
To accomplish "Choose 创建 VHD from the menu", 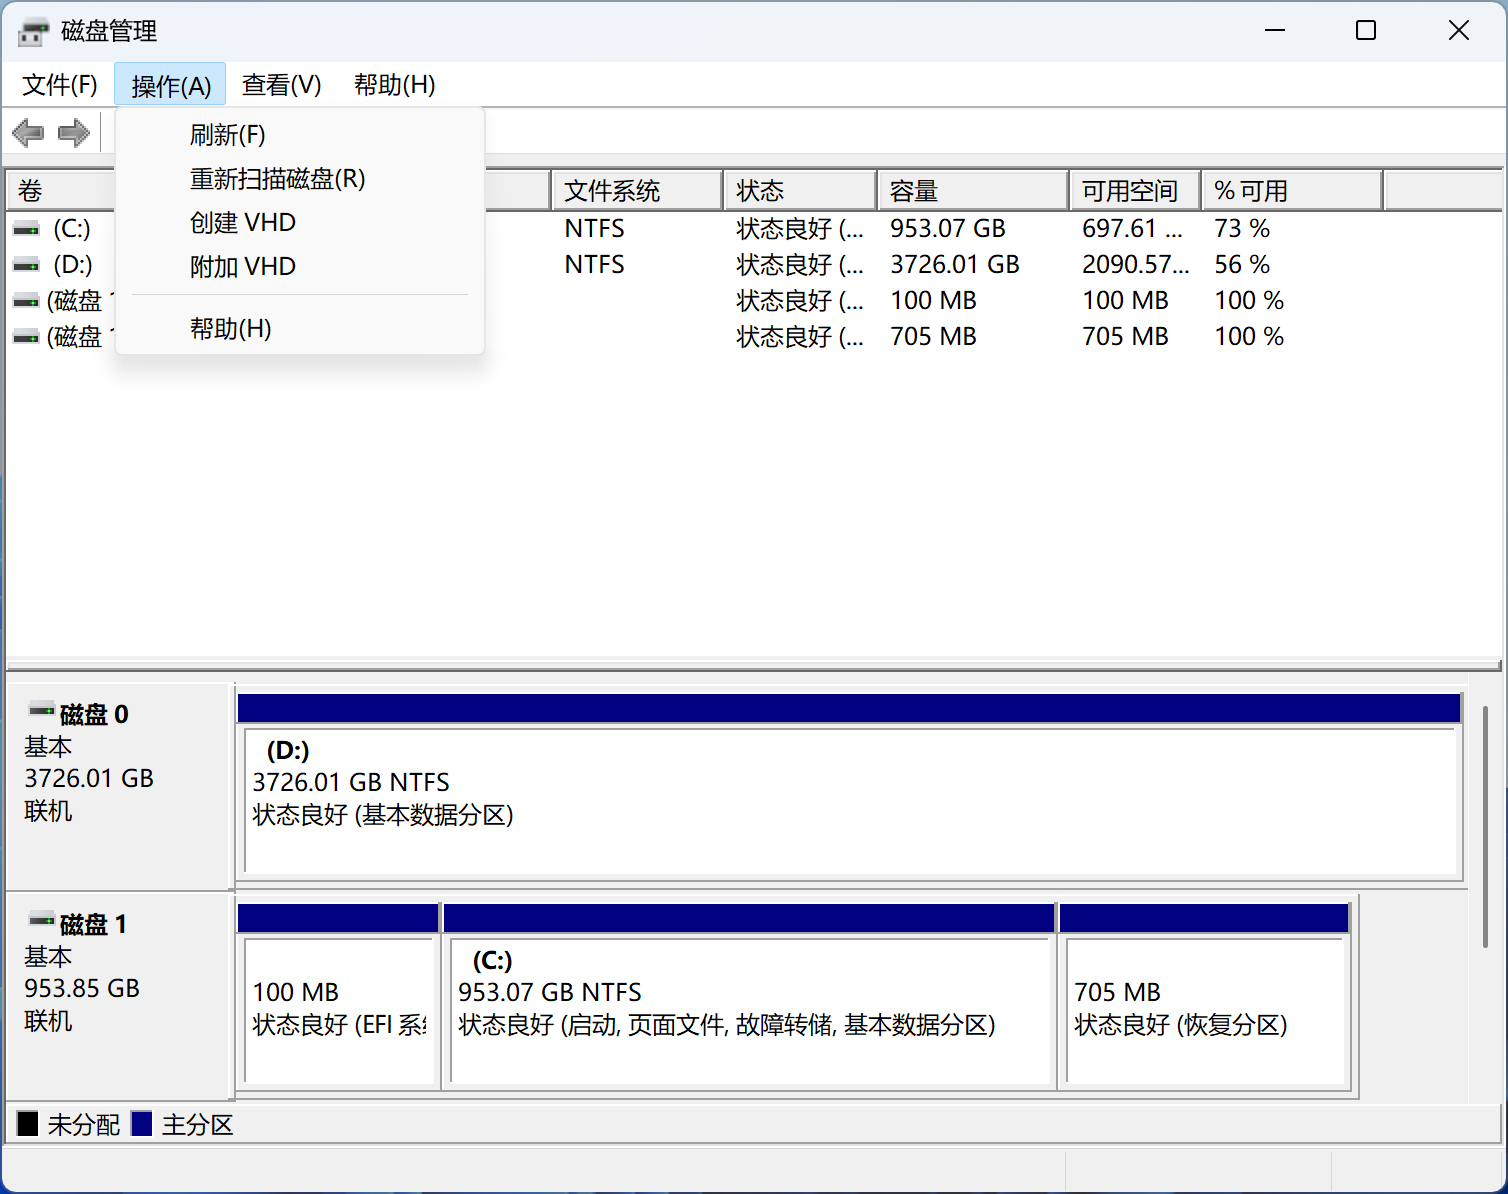I will [243, 223].
